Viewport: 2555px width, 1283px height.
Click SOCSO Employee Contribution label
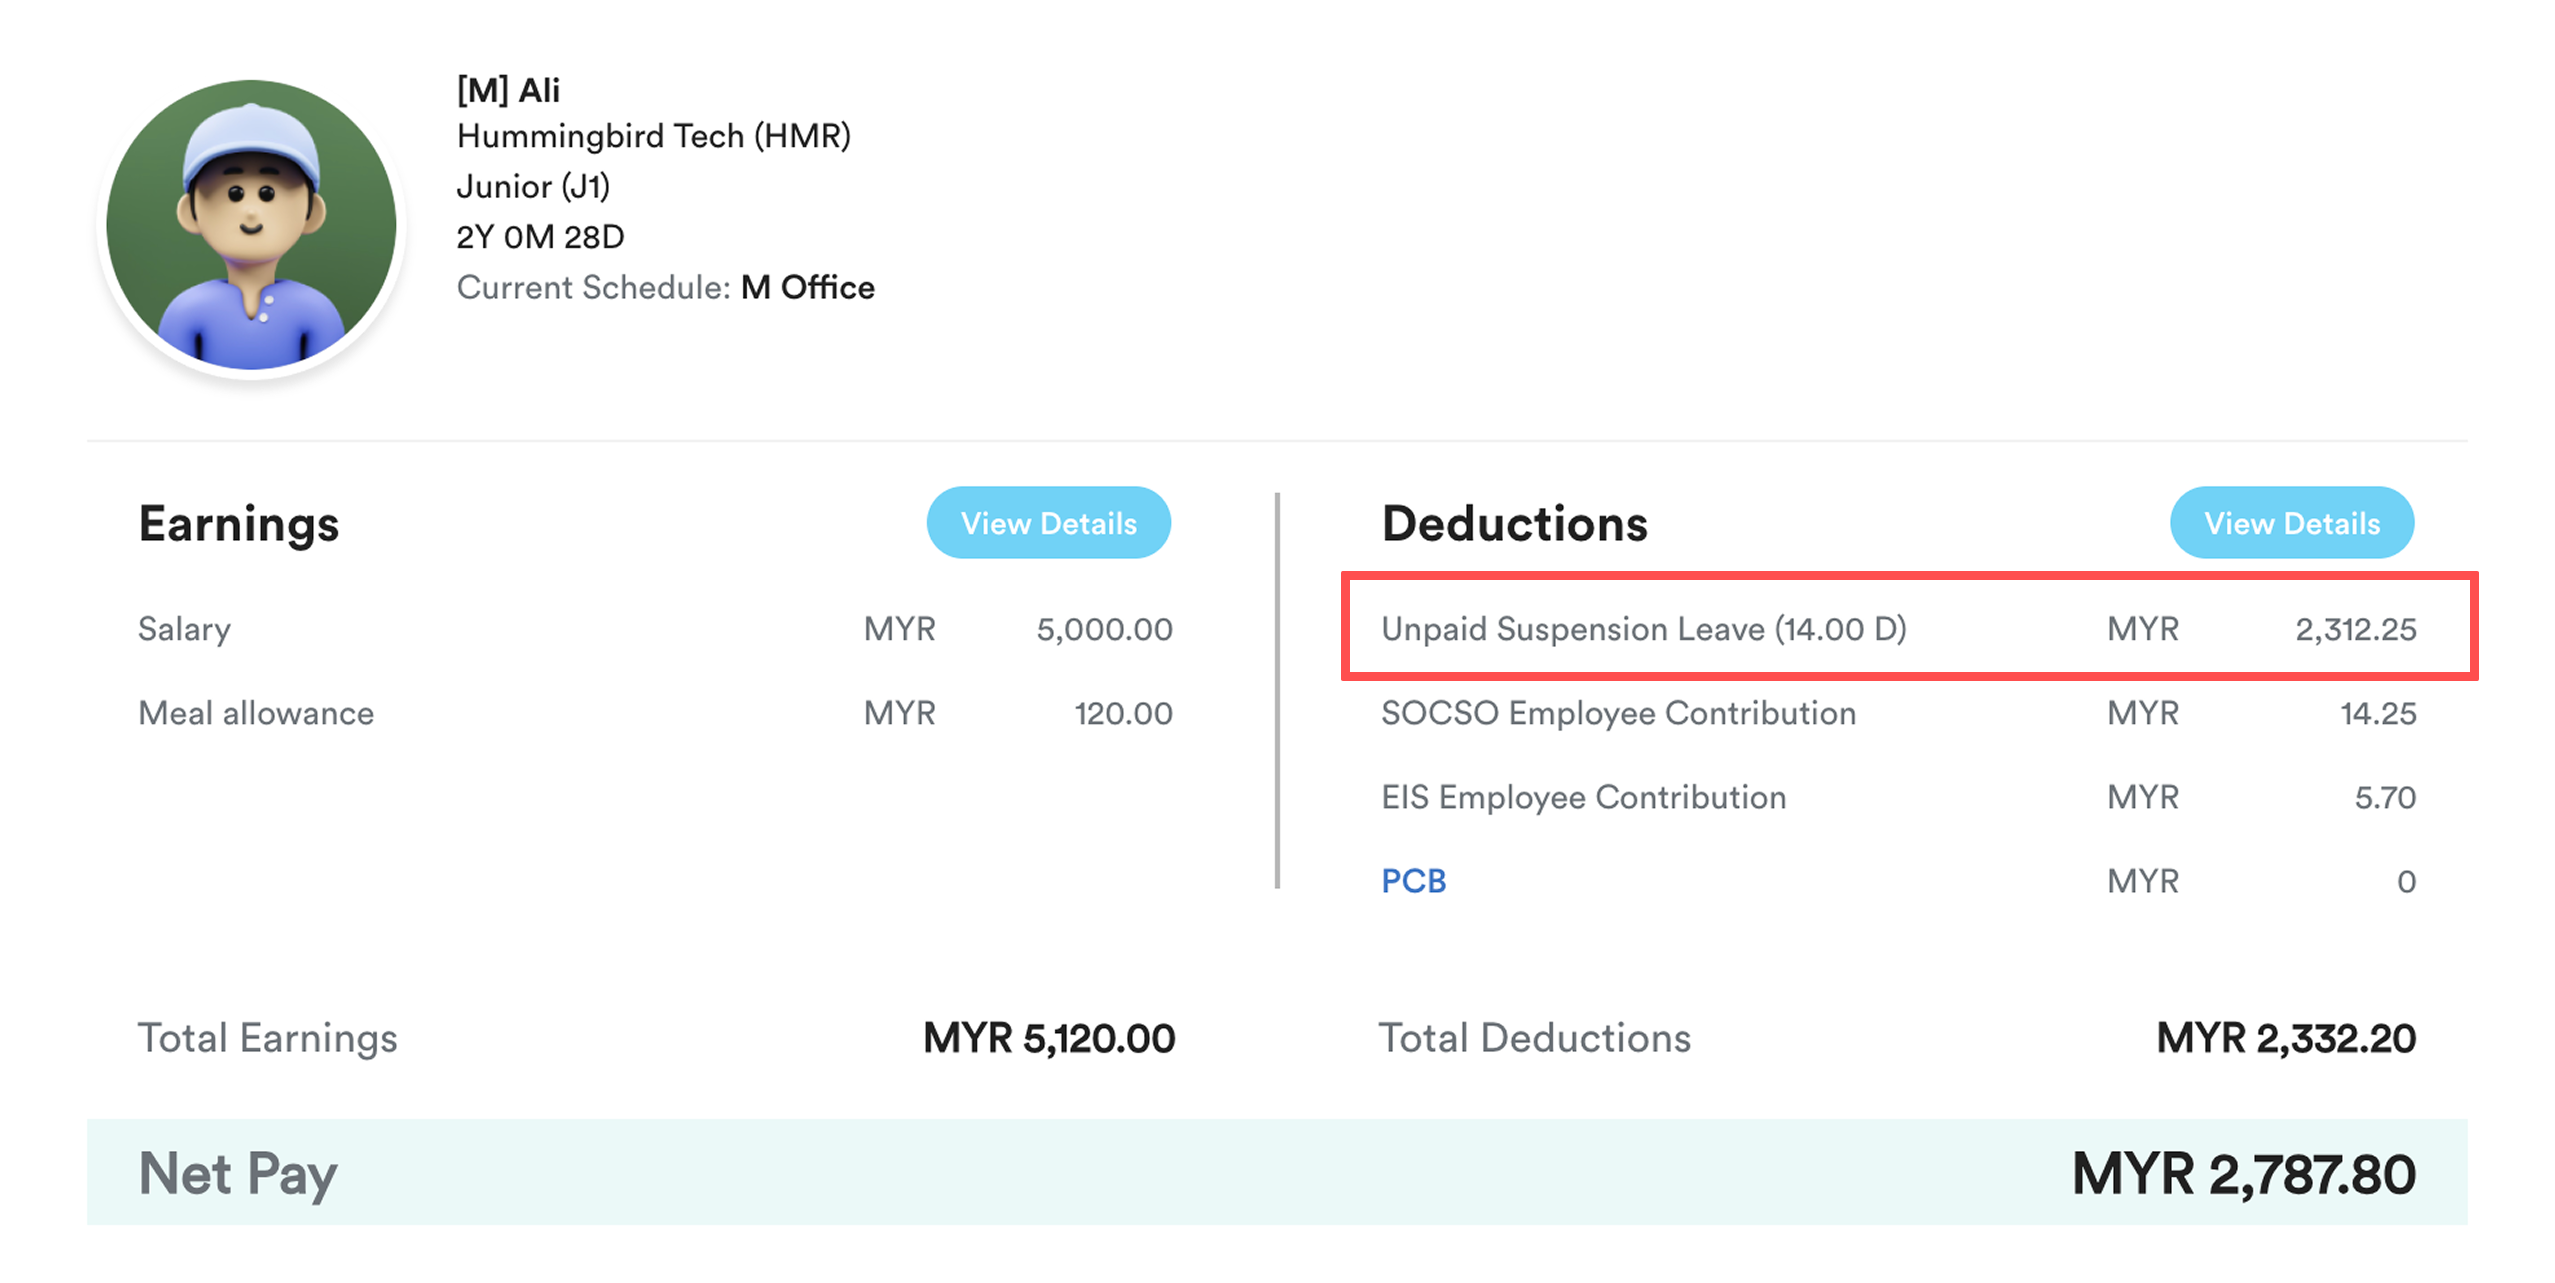tap(1617, 713)
